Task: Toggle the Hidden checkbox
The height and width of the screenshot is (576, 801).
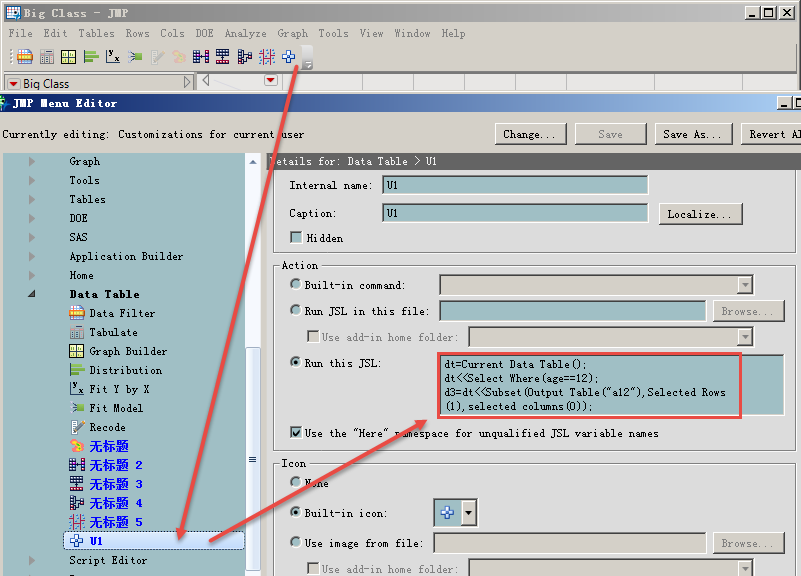Action: (295, 237)
